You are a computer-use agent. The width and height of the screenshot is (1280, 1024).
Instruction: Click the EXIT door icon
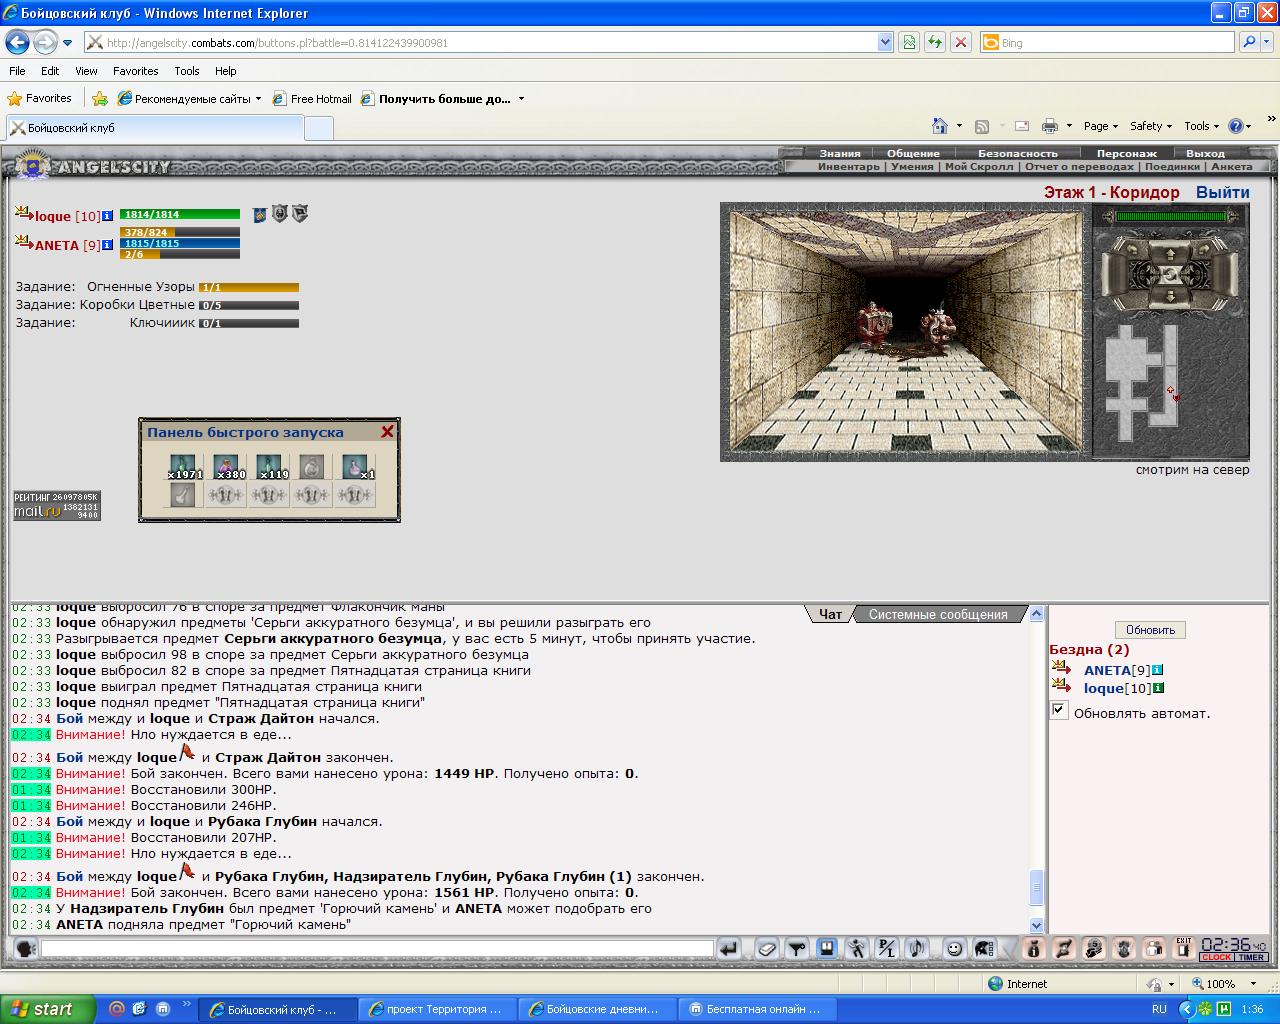click(x=1184, y=948)
